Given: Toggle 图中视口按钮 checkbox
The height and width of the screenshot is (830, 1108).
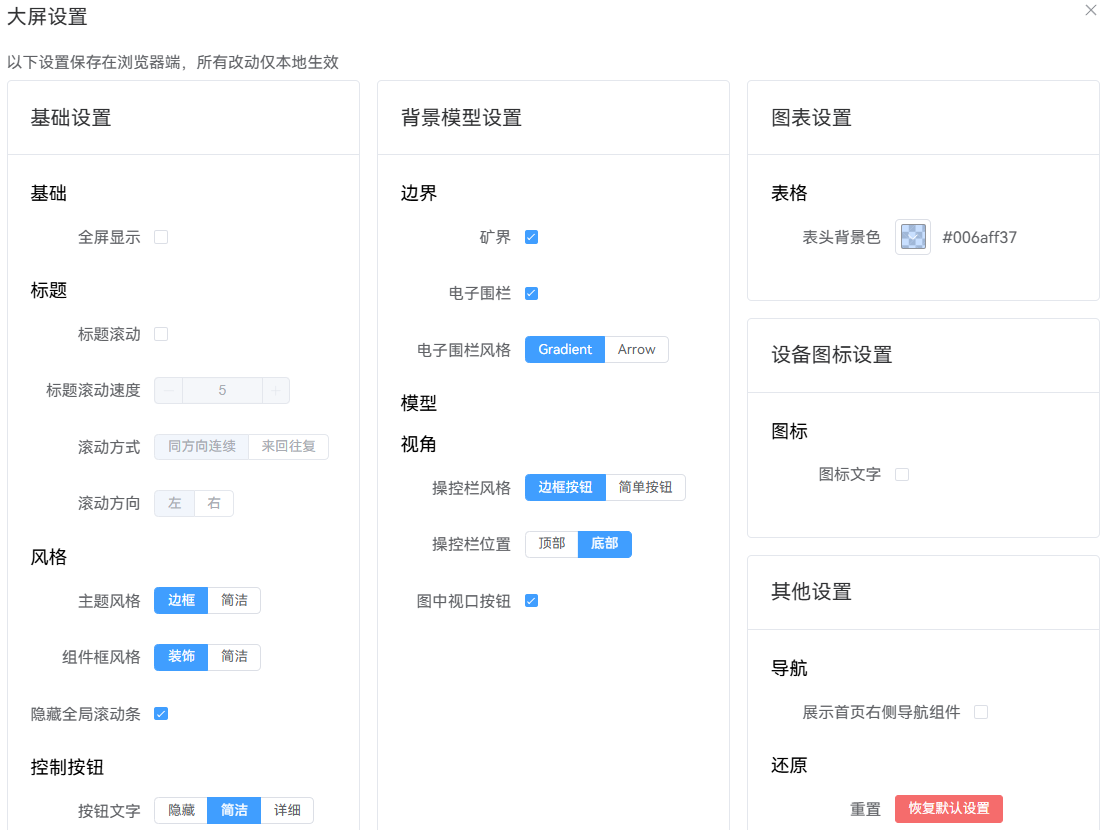Looking at the screenshot, I should [x=532, y=601].
